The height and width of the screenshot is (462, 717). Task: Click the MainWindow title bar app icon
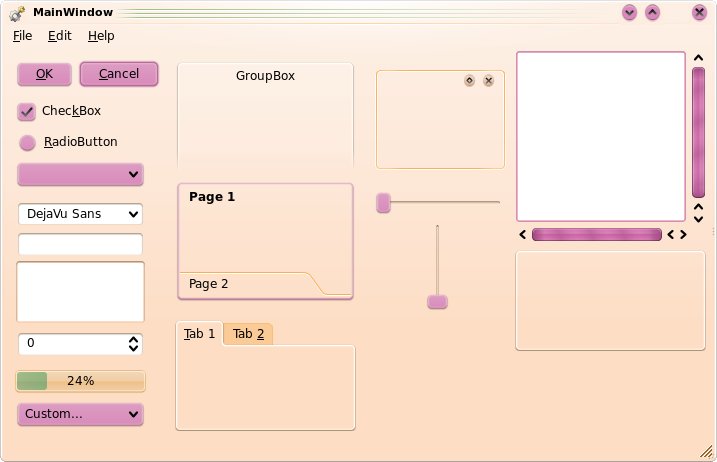[17, 13]
